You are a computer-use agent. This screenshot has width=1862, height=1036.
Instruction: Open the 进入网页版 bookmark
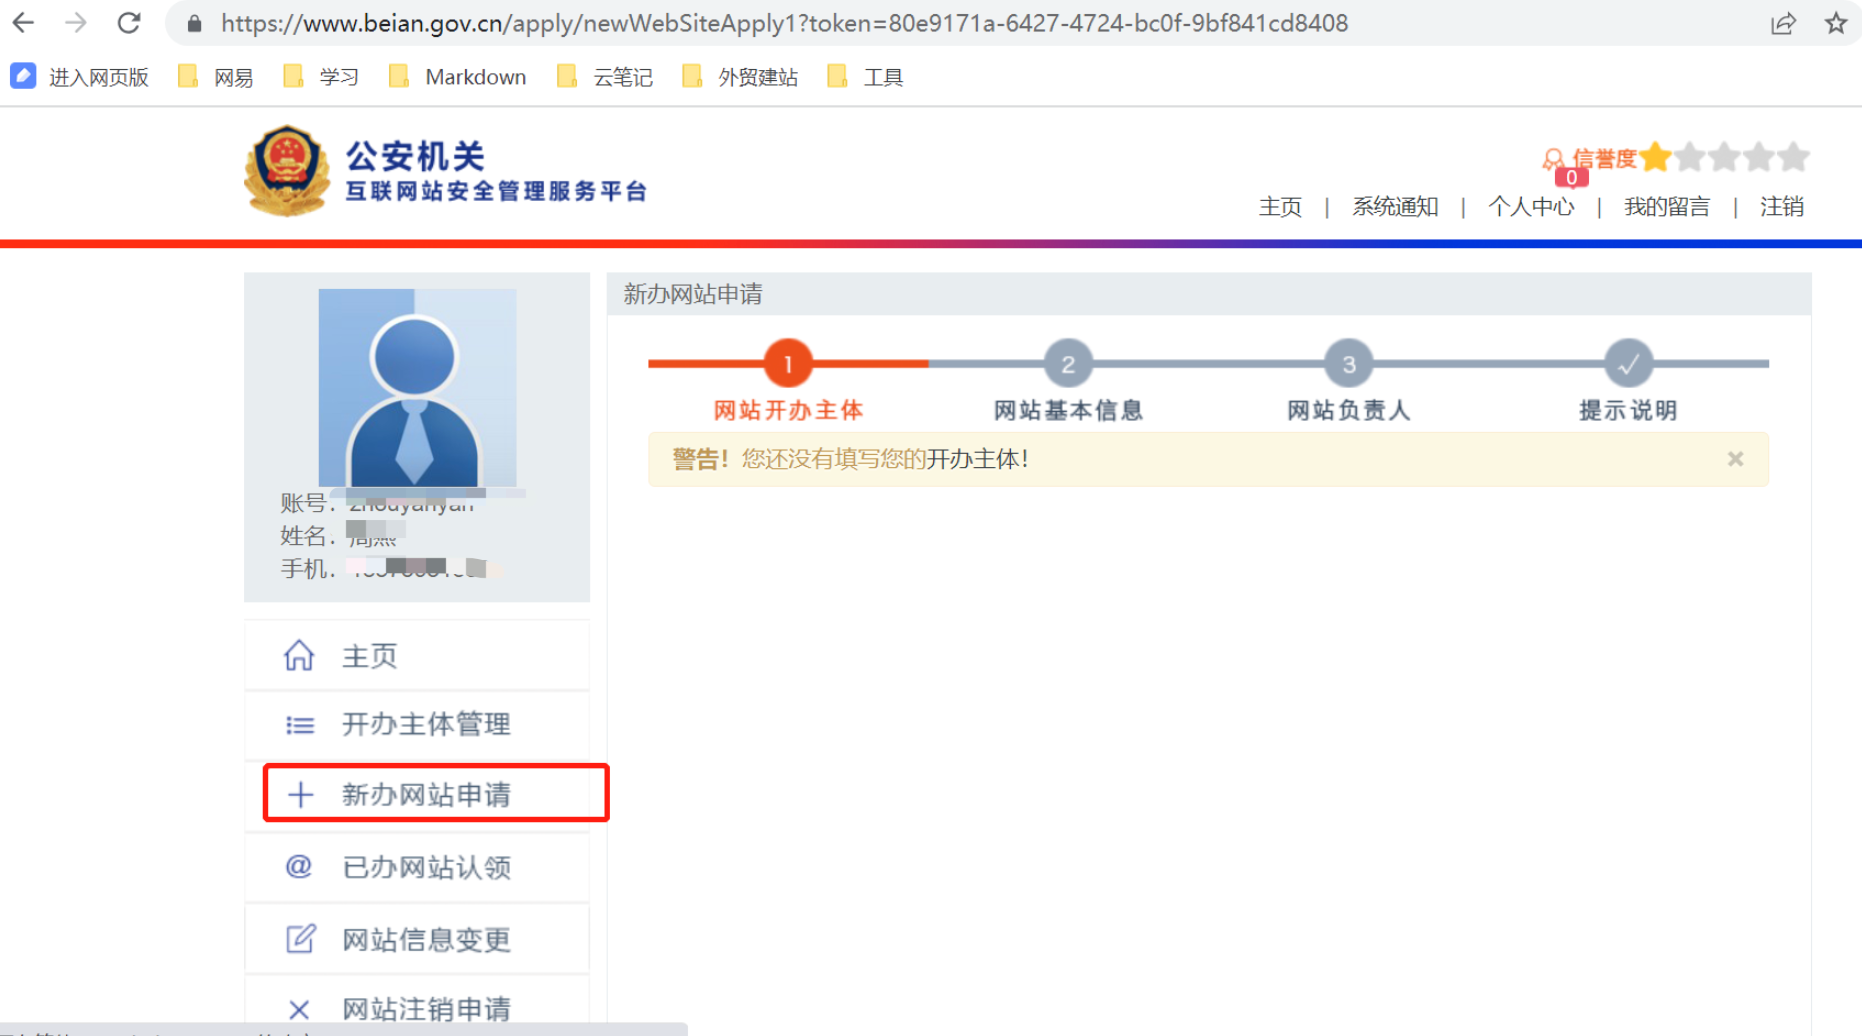pyautogui.click(x=80, y=77)
